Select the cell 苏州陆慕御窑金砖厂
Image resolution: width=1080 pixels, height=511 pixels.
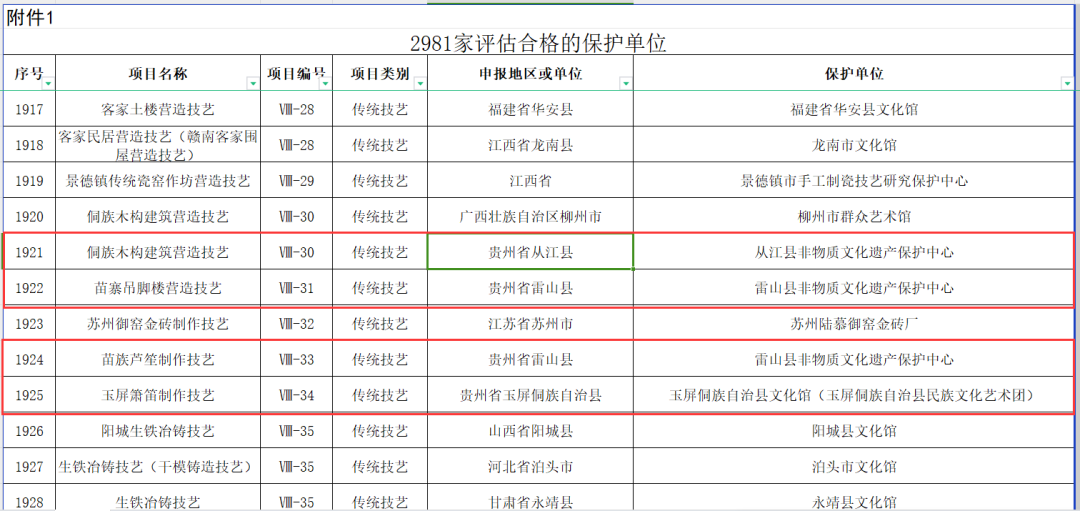pos(853,324)
